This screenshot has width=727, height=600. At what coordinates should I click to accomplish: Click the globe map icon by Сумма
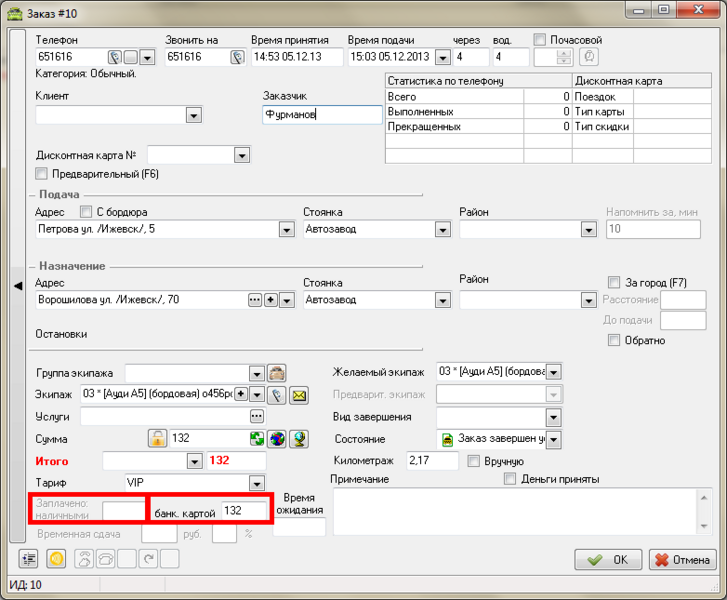(277, 438)
